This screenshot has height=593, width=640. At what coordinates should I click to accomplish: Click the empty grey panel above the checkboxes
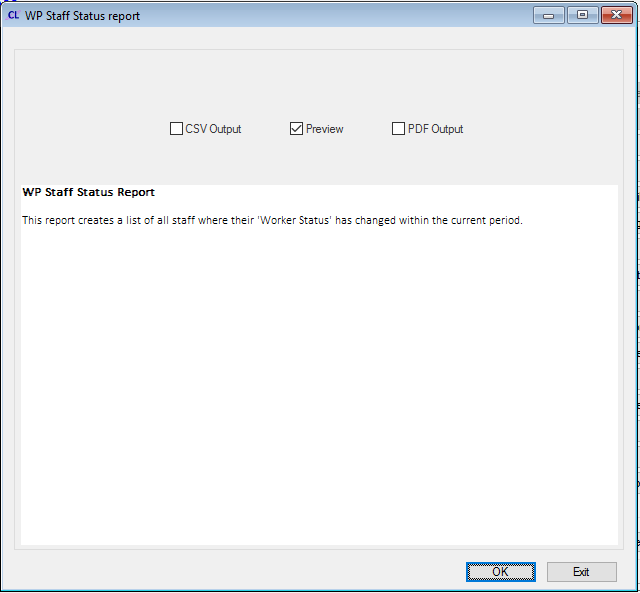[320, 82]
